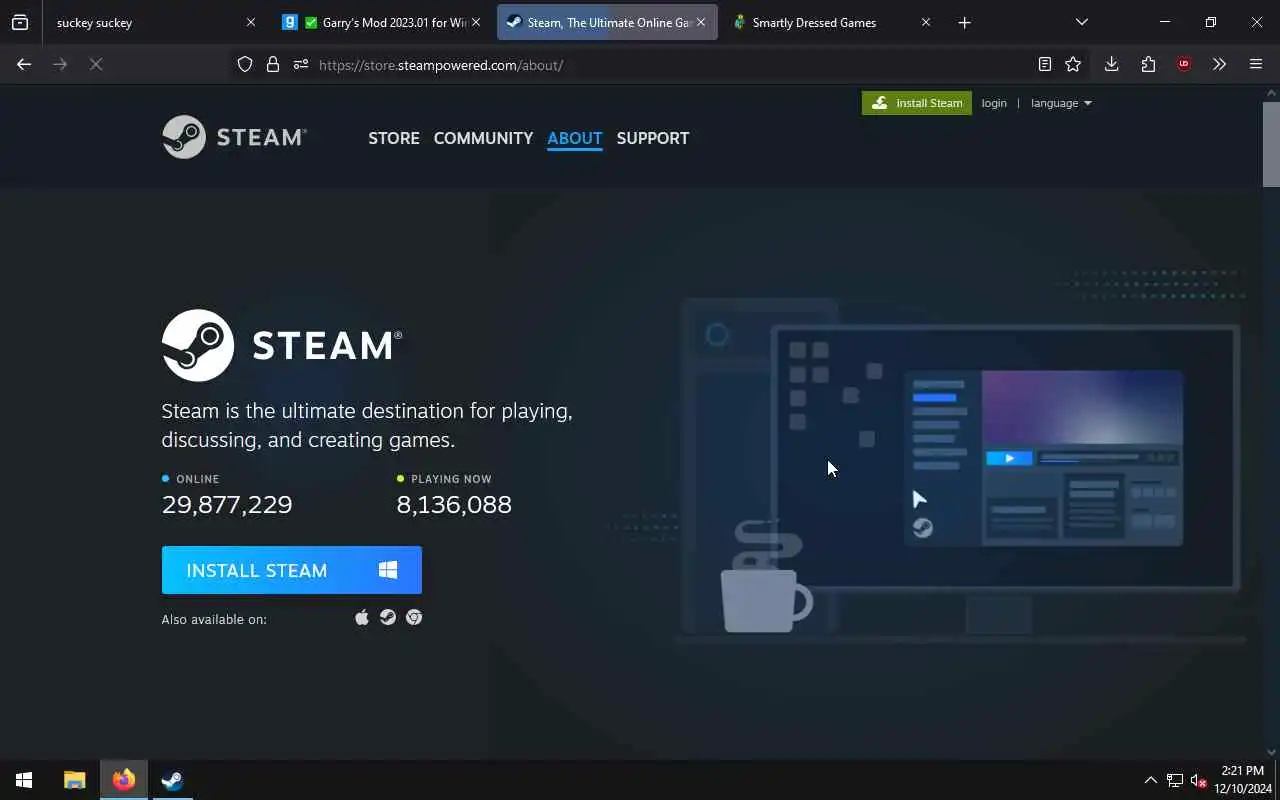Close the Garry's Mod tab
1280x800 pixels.
click(476, 22)
